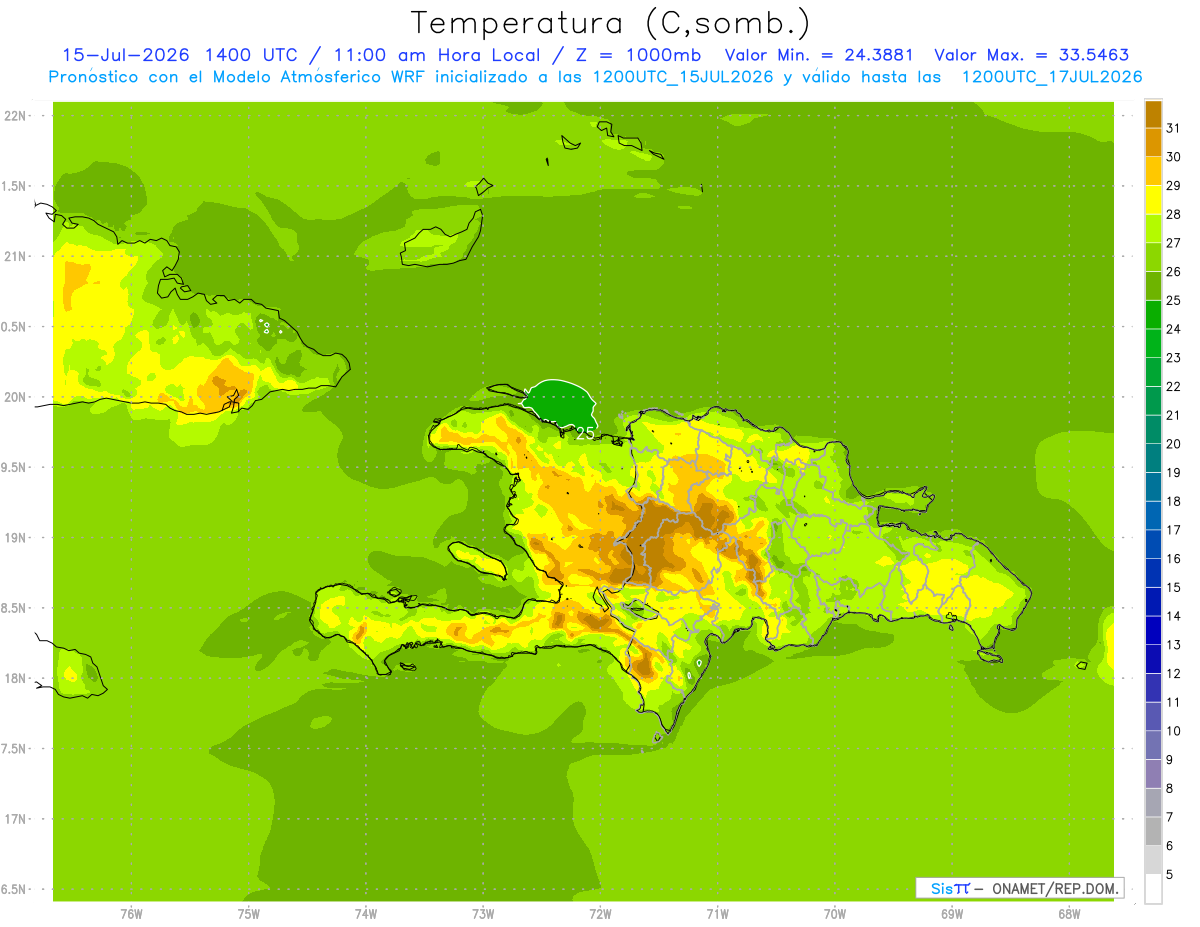Viewport: 1200px width, 927px height.
Task: Click latitude axis label "18N"
Action: (15, 679)
